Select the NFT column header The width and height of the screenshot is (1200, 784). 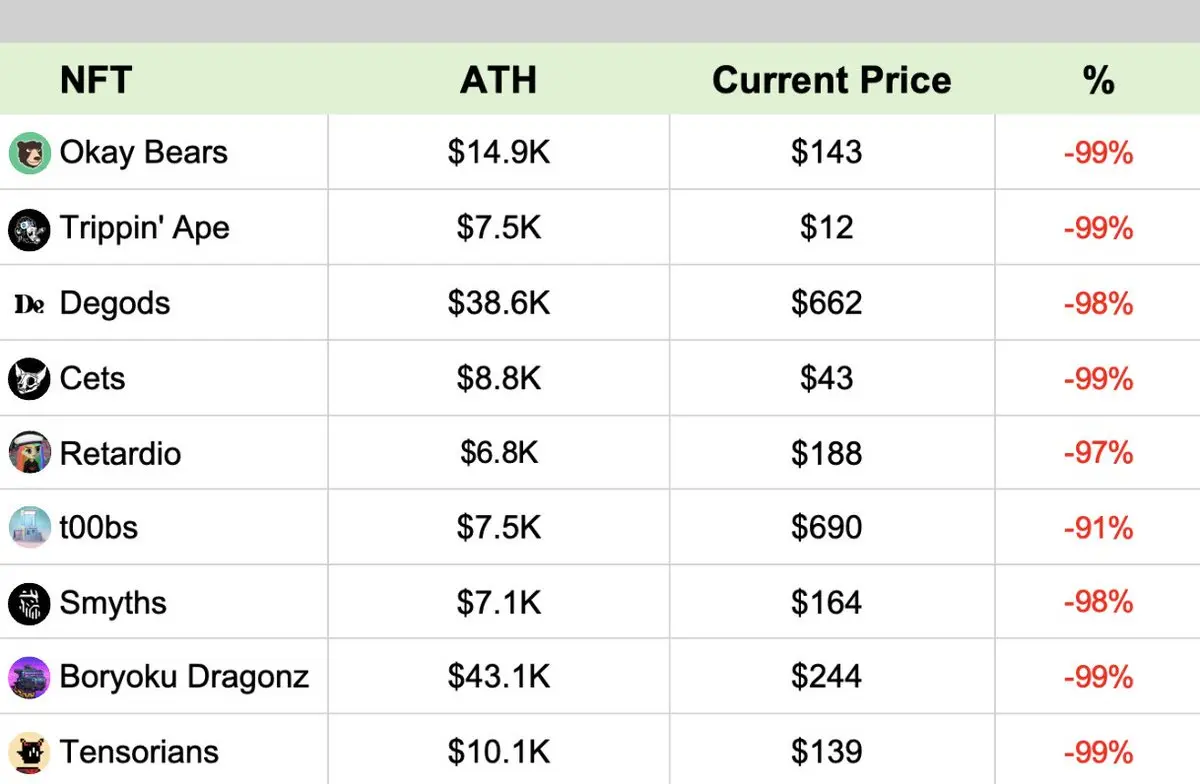coord(96,80)
